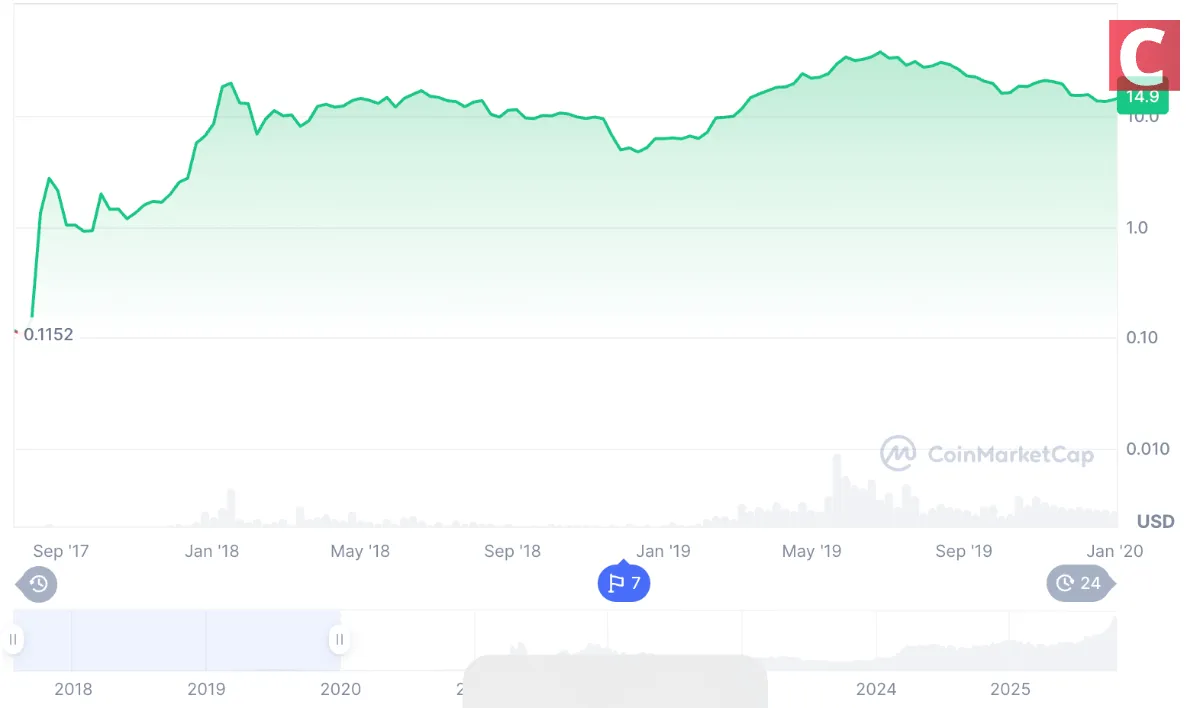1200x708 pixels.
Task: Click 2024 on the navigator timeline
Action: click(x=876, y=689)
